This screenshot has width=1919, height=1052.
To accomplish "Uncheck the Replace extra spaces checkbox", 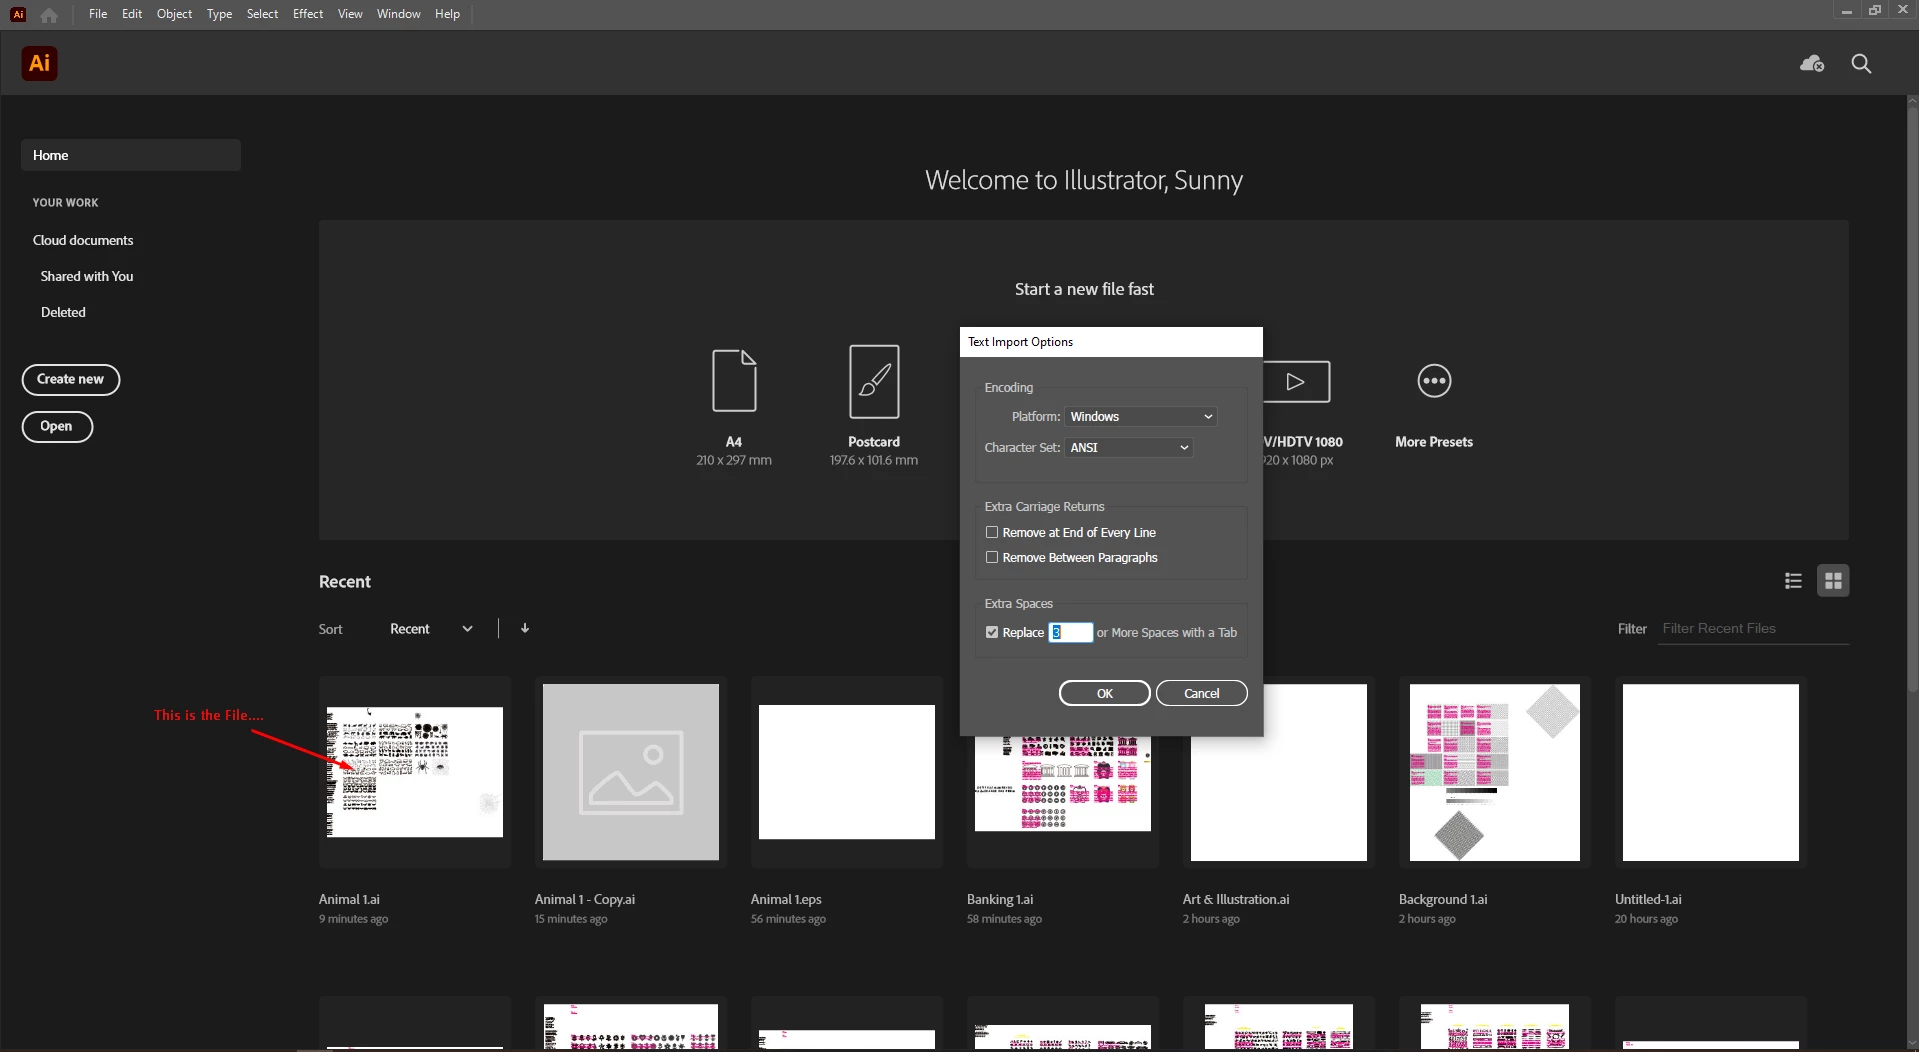I will [992, 632].
